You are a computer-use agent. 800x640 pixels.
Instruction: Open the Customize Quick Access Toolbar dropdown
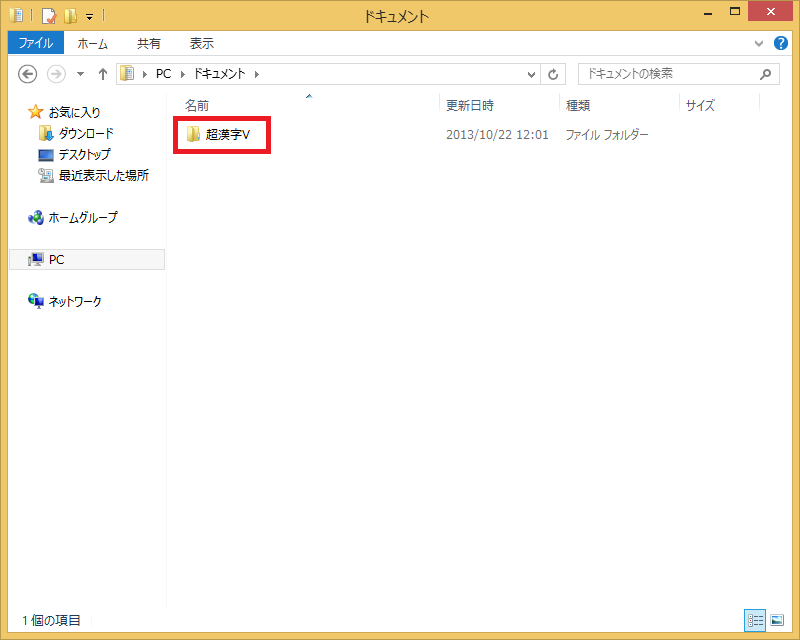pyautogui.click(x=89, y=17)
